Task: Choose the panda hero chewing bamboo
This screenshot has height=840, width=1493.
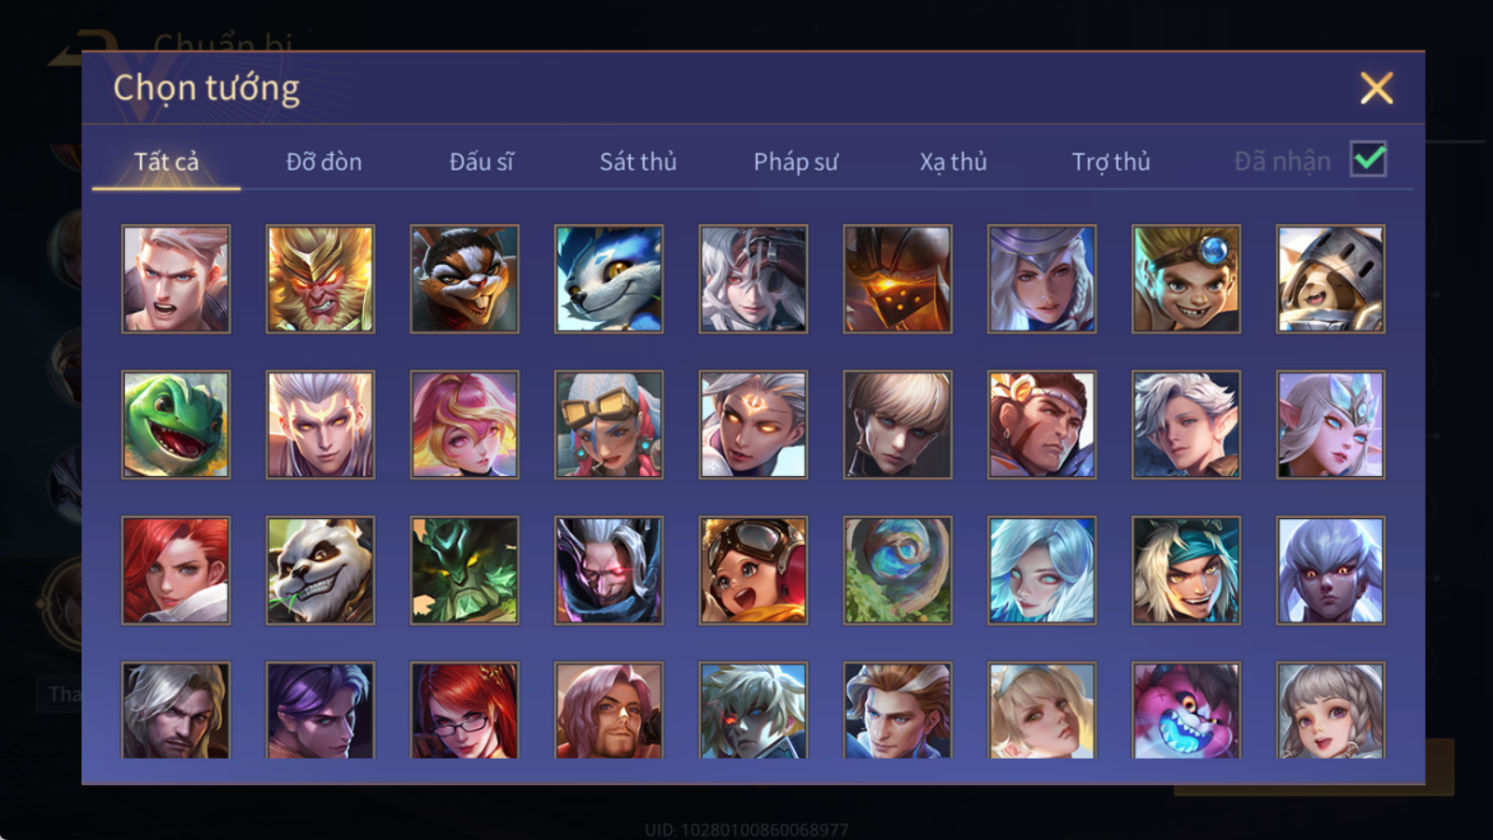Action: click(320, 571)
